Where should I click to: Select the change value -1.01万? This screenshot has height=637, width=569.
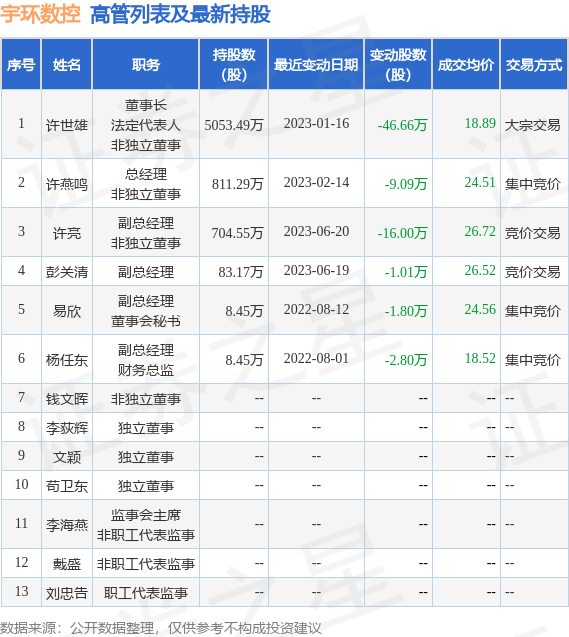406,272
